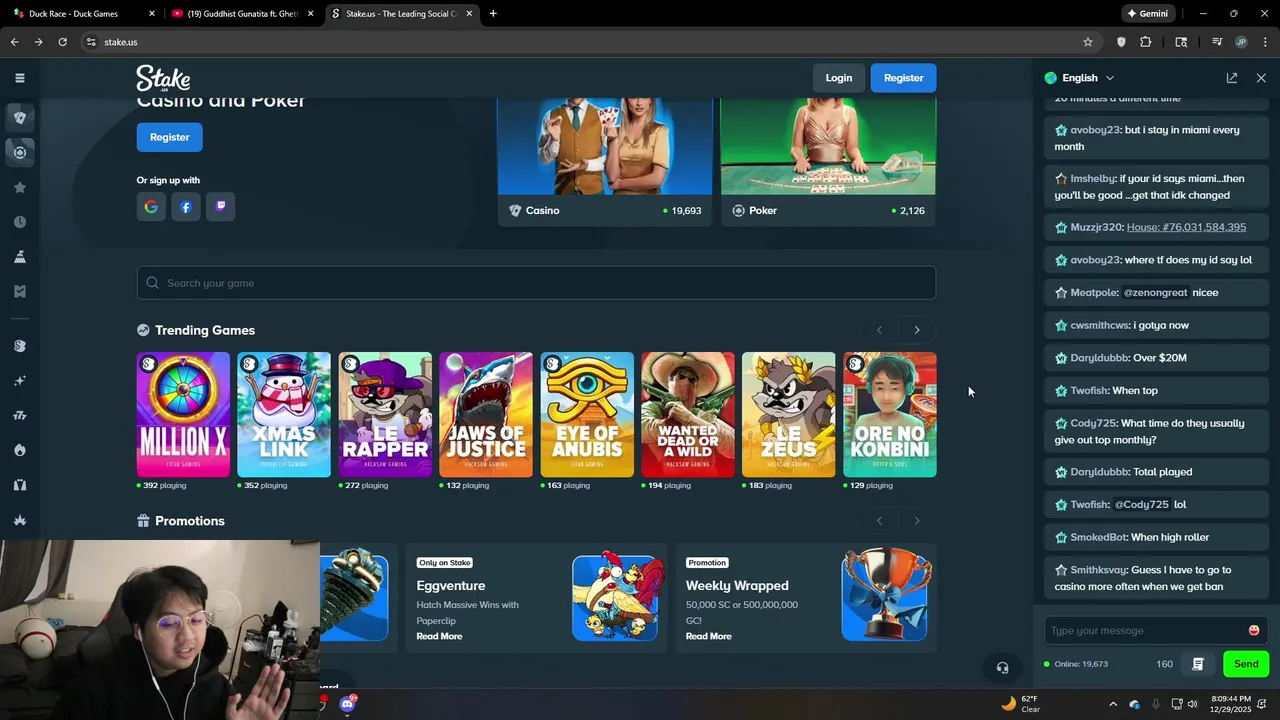Click Register below Casino and Poker

click(x=170, y=137)
